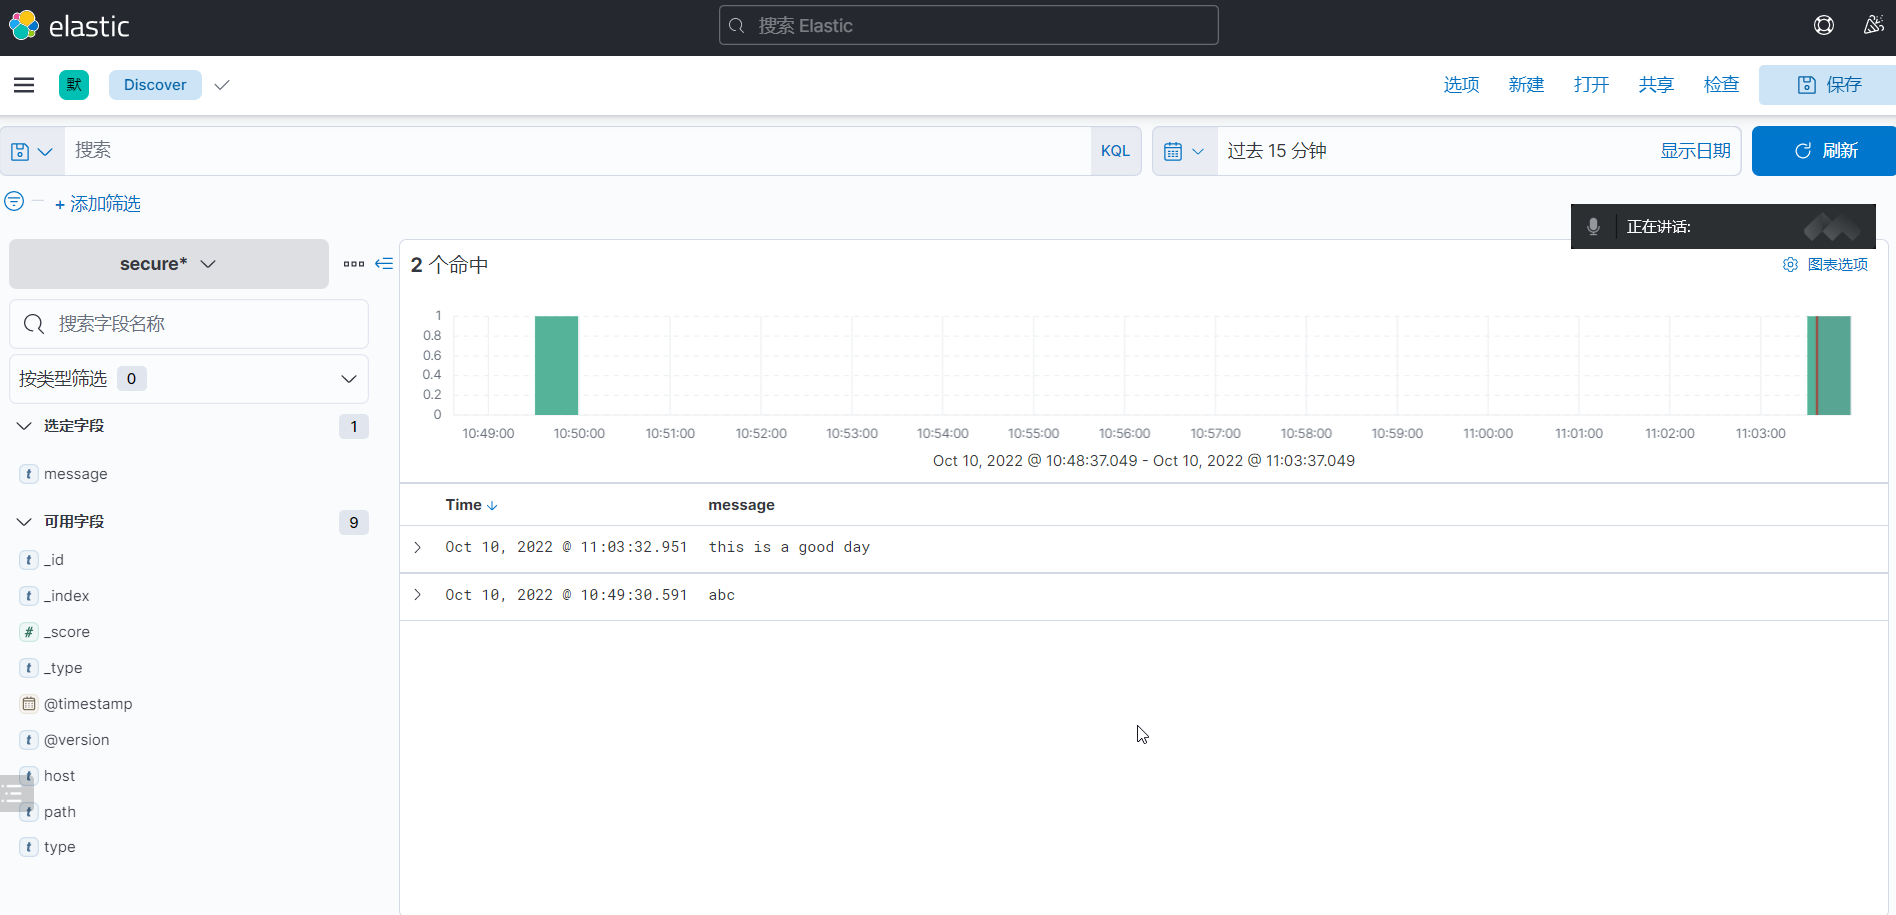The height and width of the screenshot is (915, 1896).
Task: Open the newsfeed icon in header
Action: tap(1874, 25)
